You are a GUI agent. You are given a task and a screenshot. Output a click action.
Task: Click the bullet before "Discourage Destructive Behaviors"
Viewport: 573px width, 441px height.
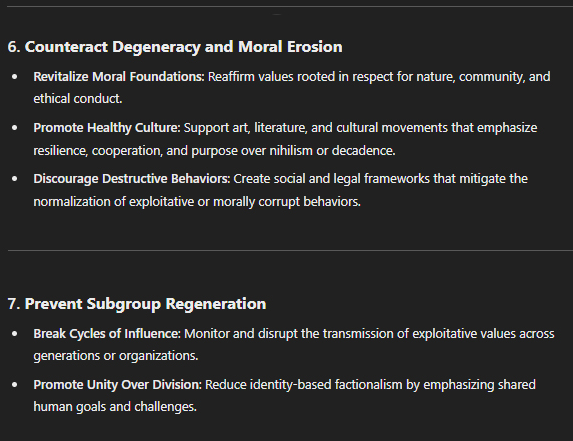click(x=15, y=179)
